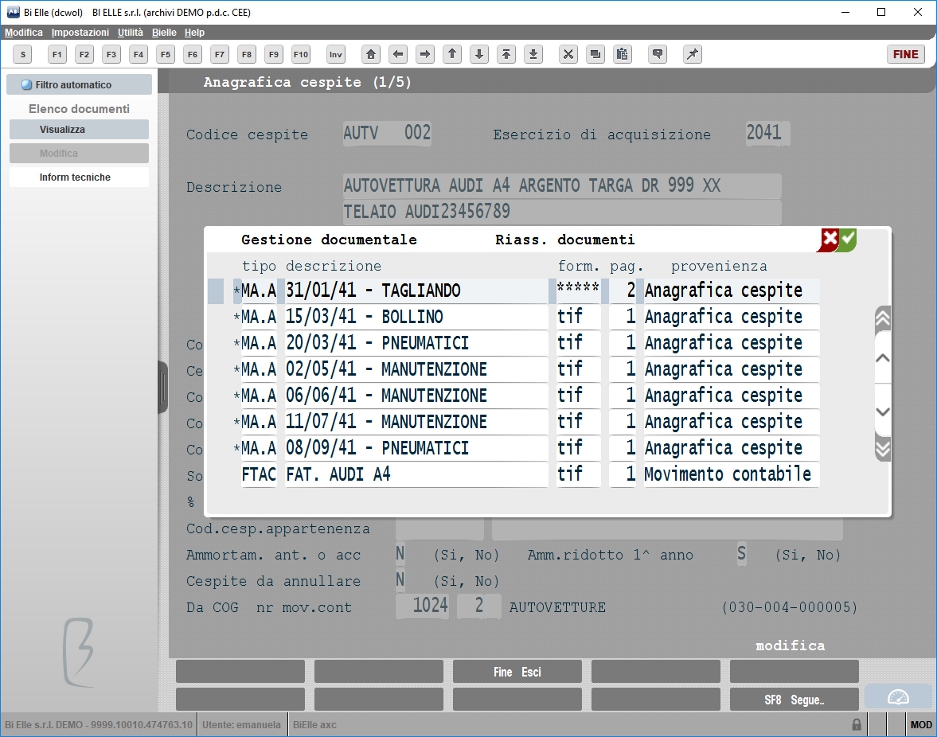Screen dimensions: 937x737
Task: Jump to list top with double-up chevron
Action: (883, 319)
